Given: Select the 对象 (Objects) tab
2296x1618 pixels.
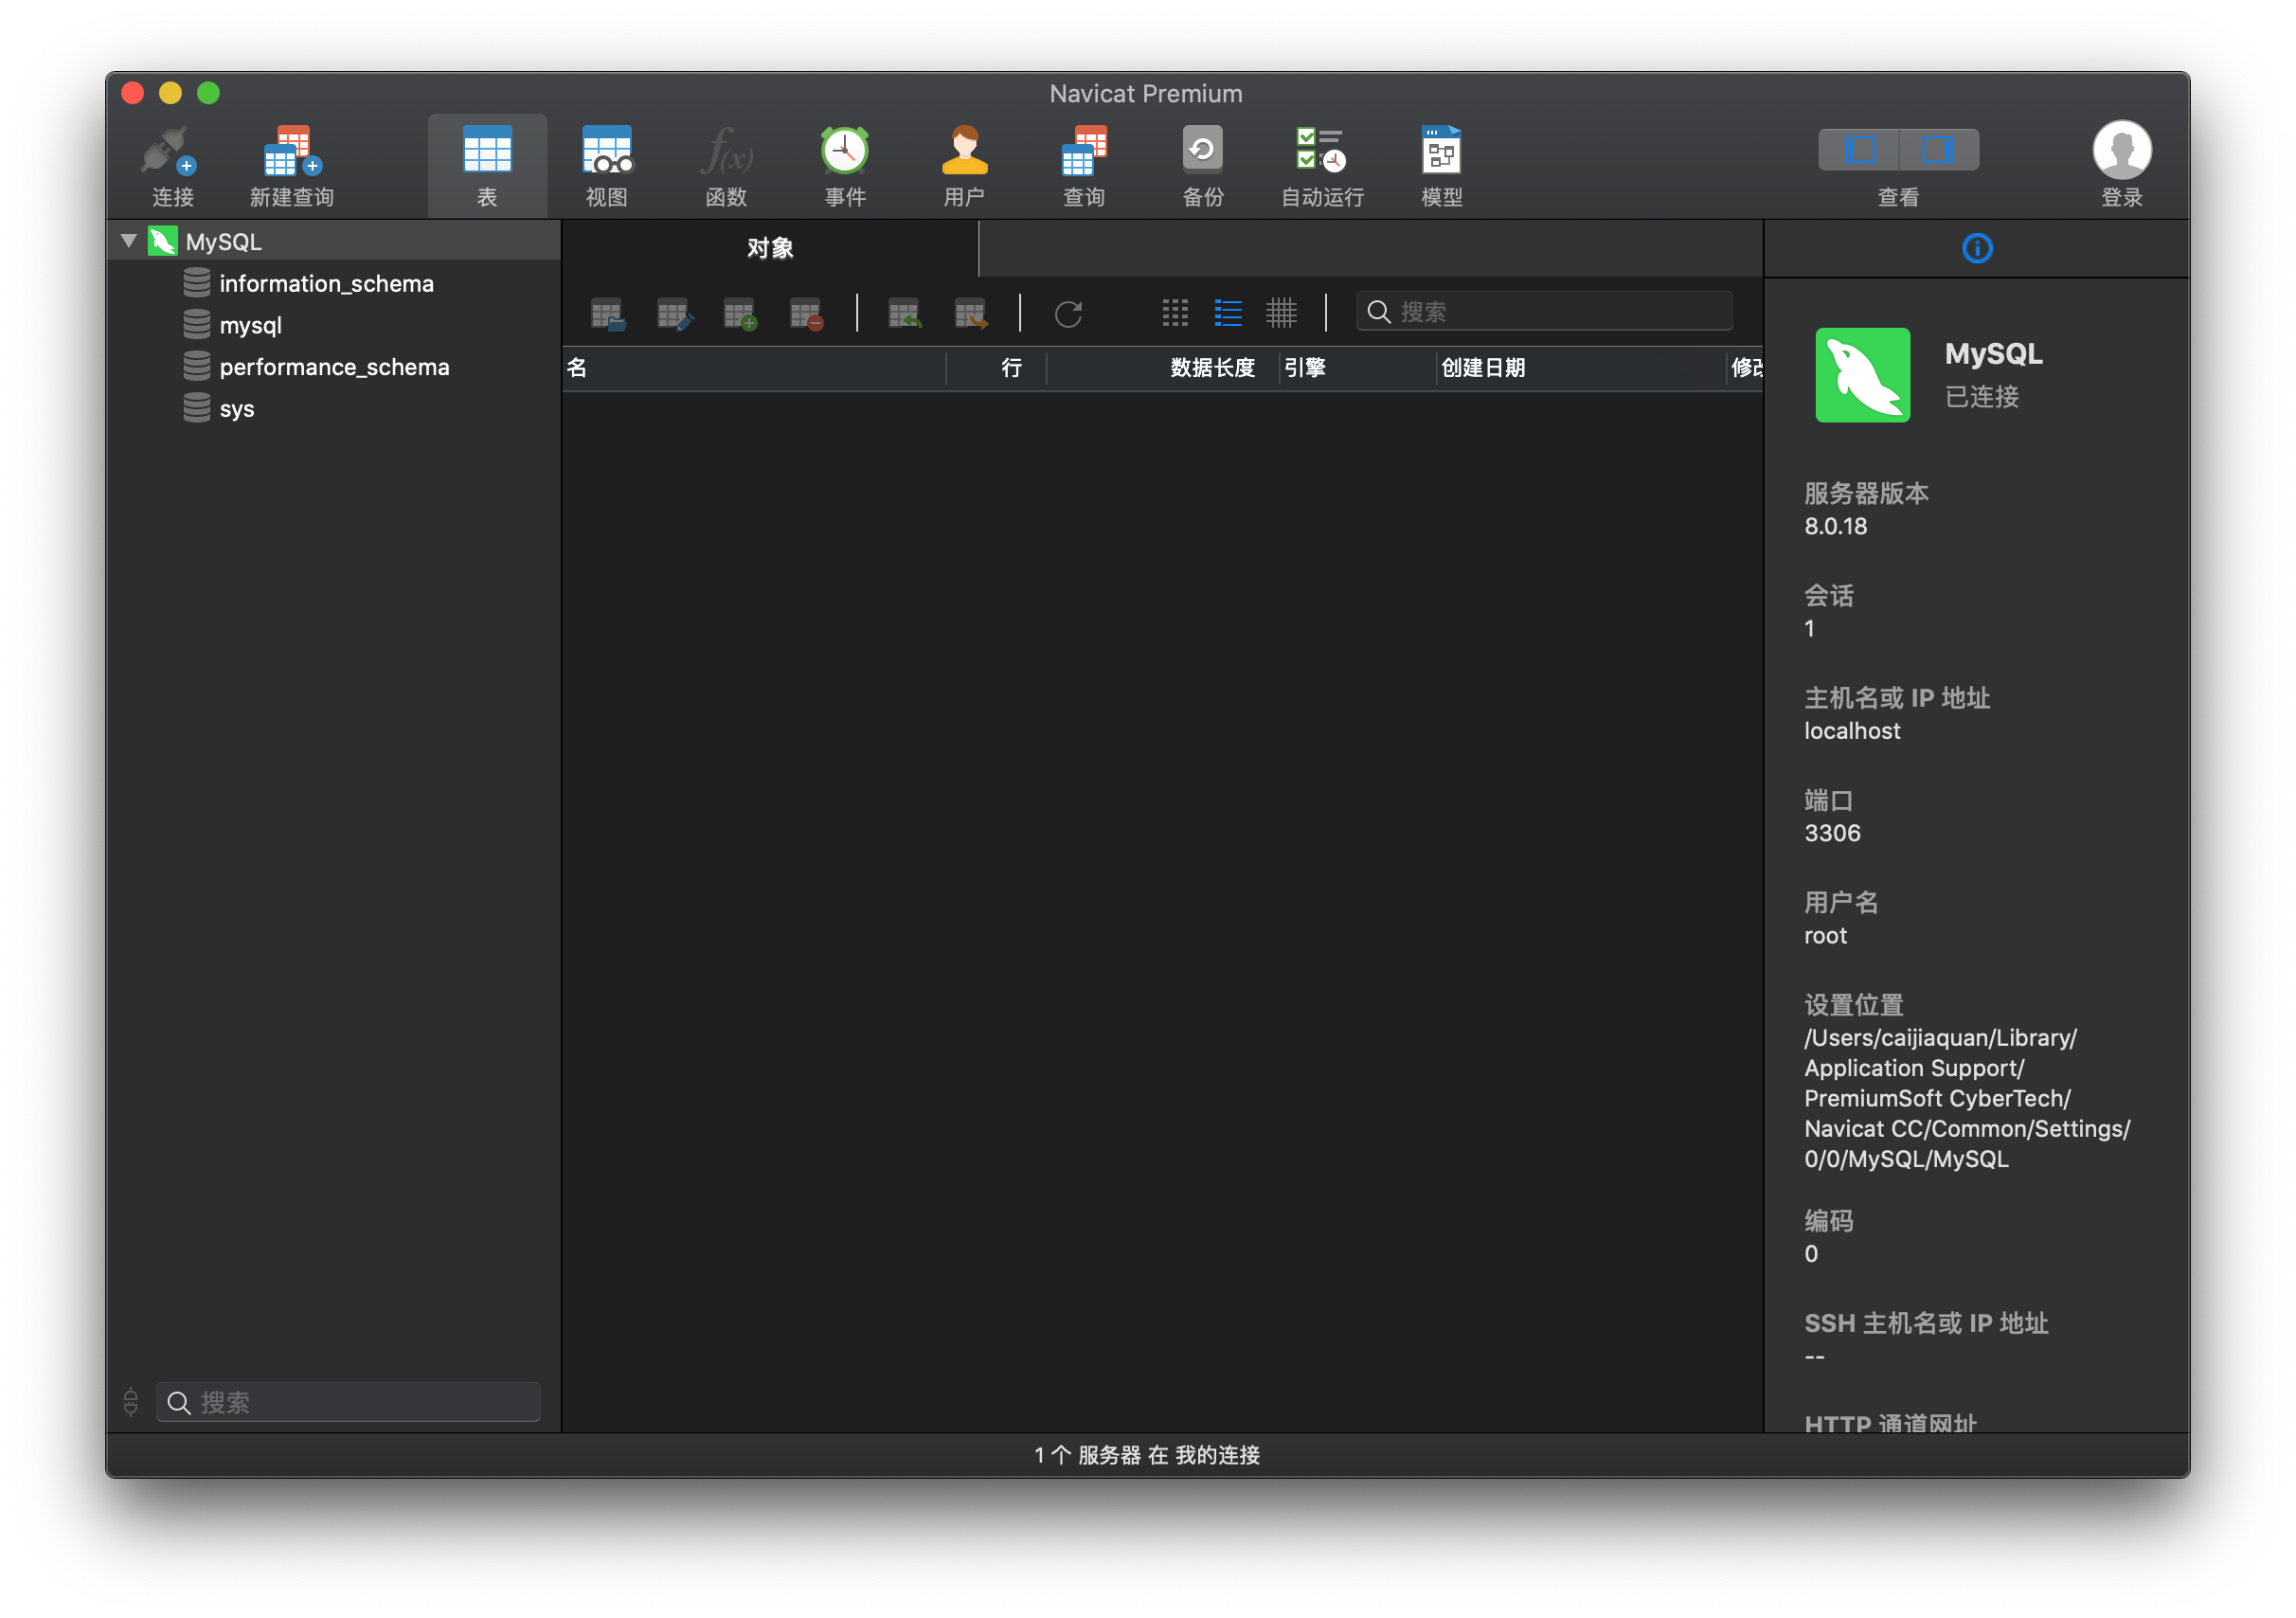Looking at the screenshot, I should coord(770,248).
